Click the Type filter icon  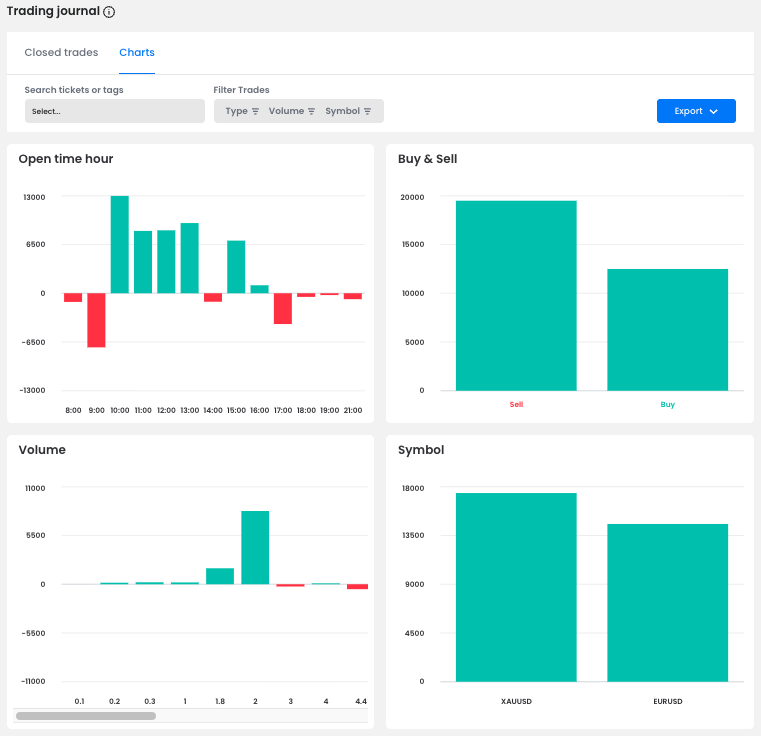tap(255, 112)
